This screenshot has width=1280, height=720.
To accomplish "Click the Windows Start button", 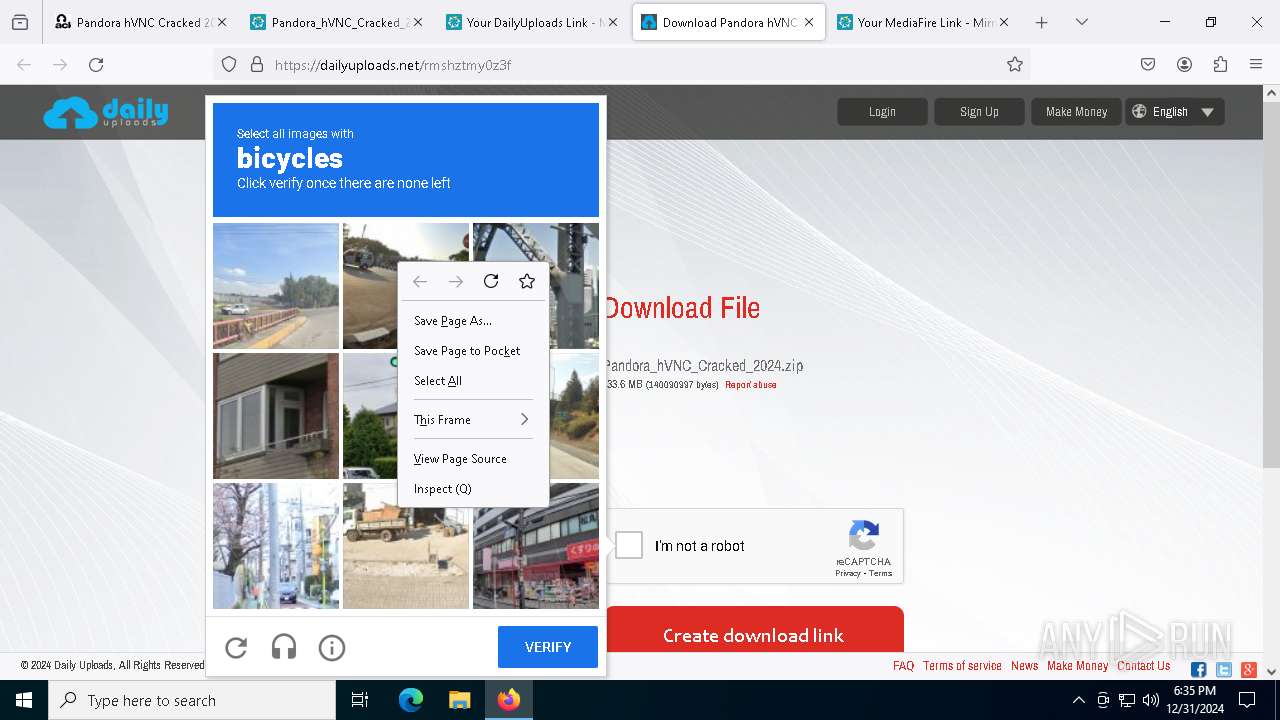I will 24,700.
